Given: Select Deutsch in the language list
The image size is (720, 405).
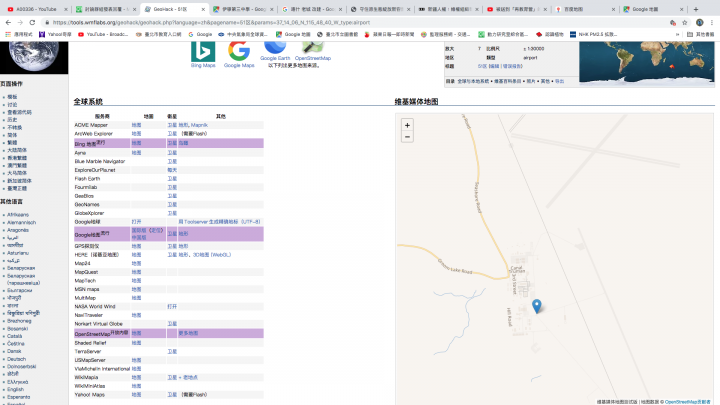Looking at the screenshot, I should tap(16, 359).
